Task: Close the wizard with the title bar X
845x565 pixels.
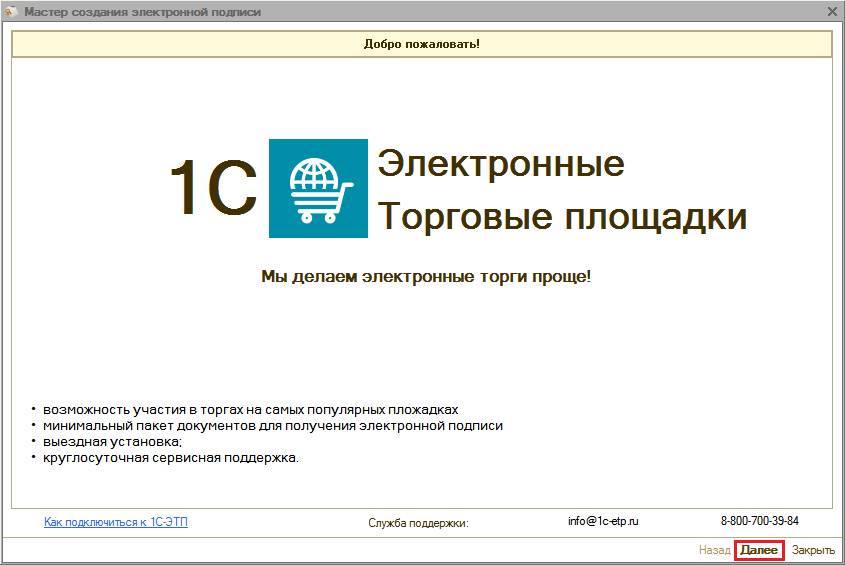Action: coord(832,11)
